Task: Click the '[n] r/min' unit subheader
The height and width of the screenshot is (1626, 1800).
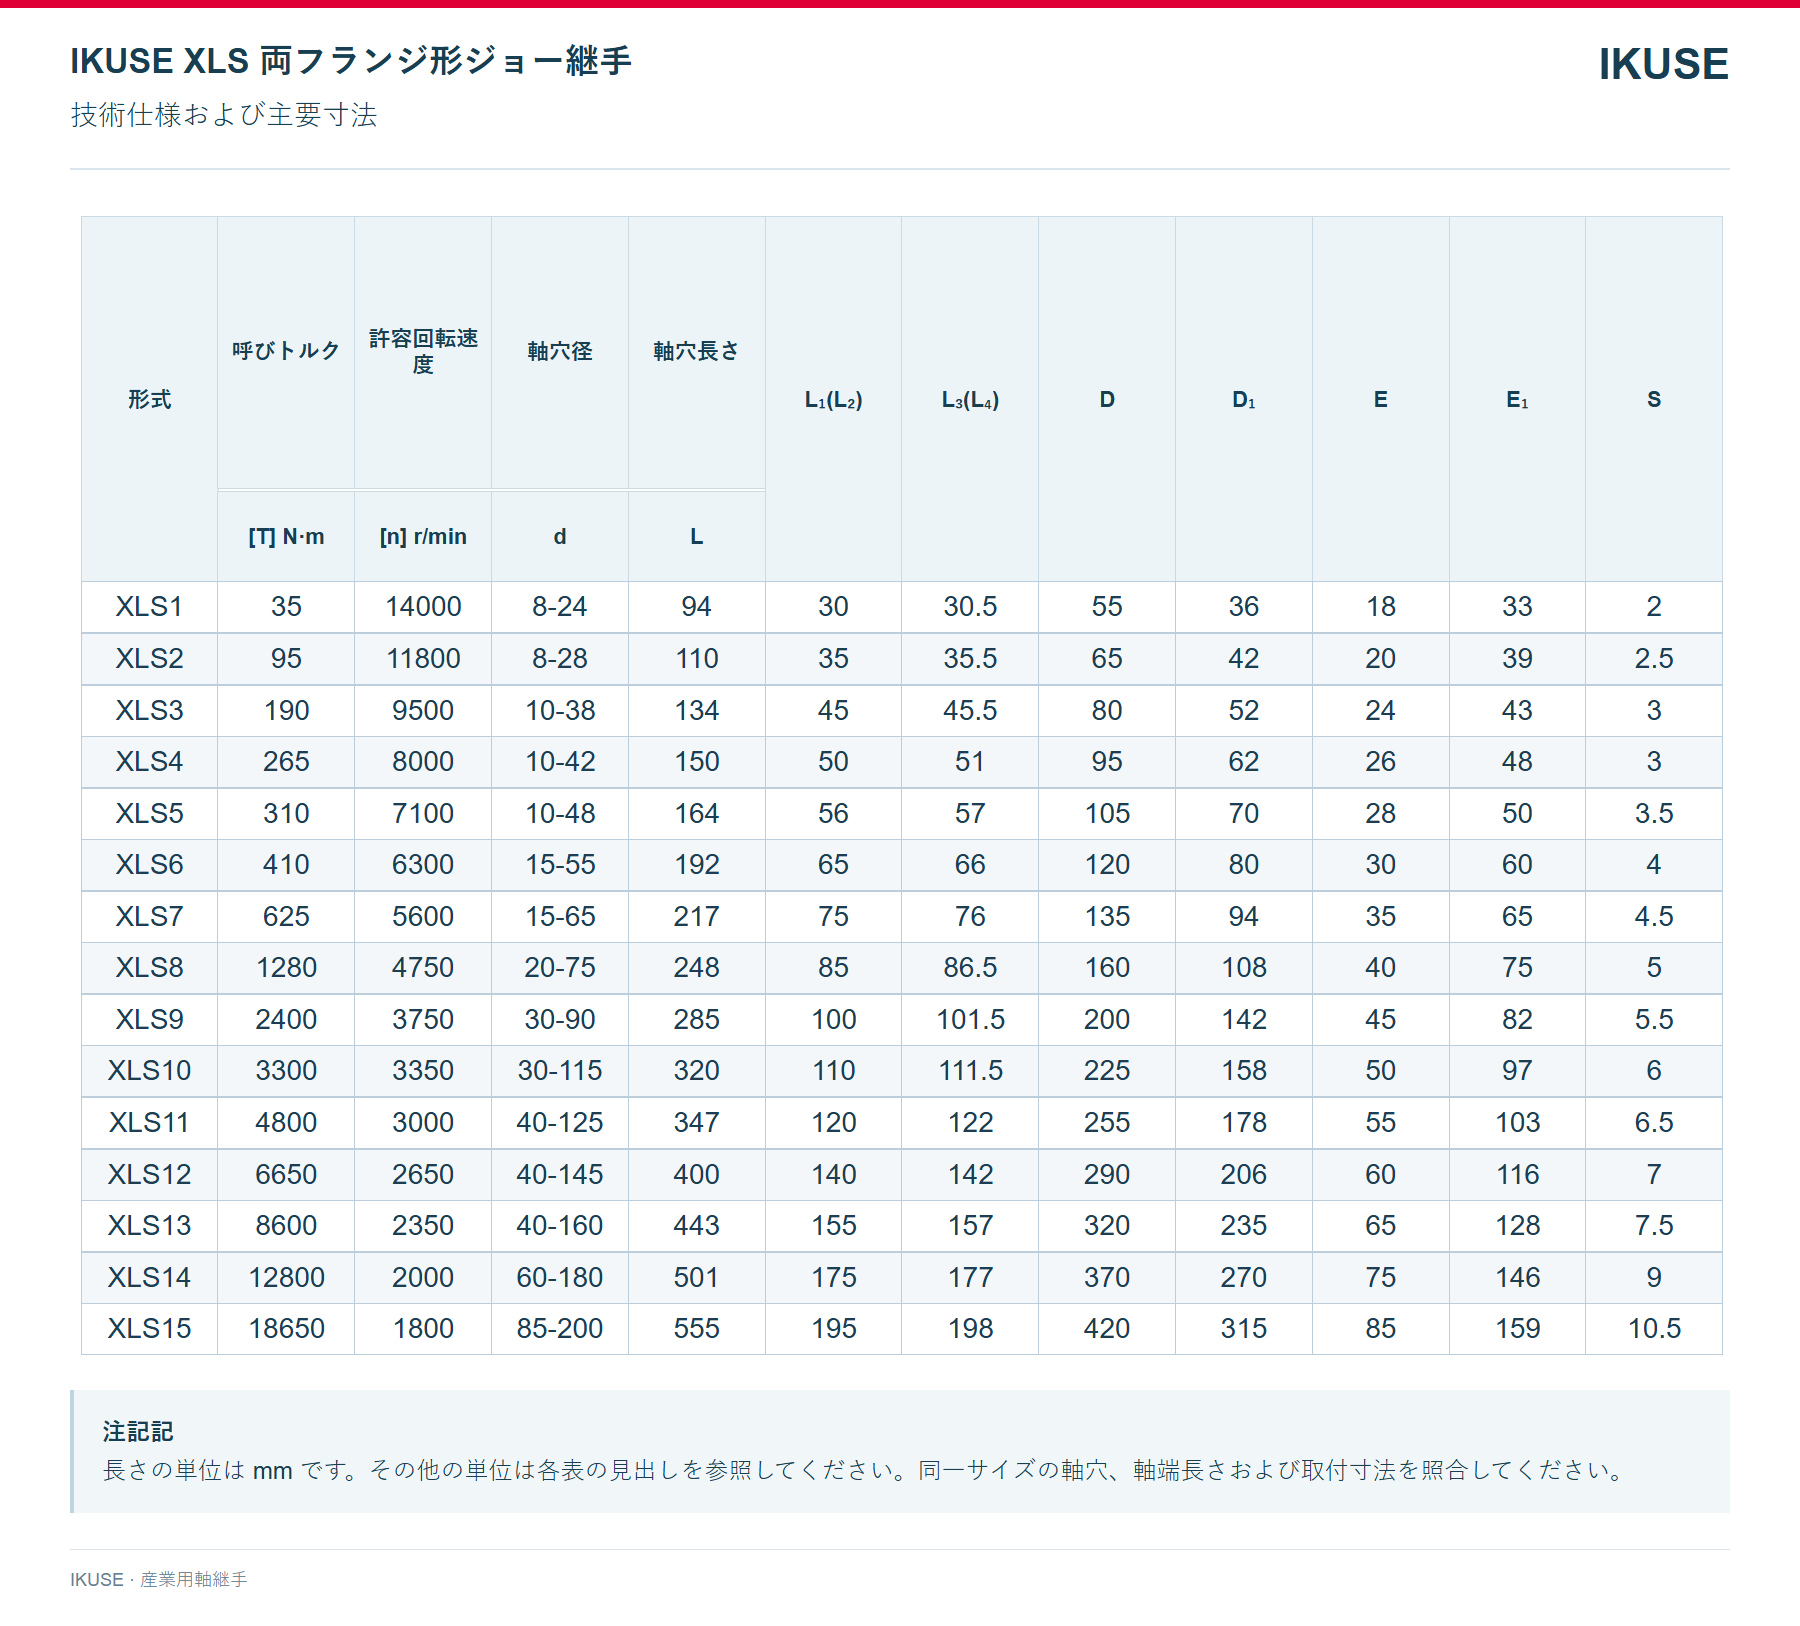Action: click(x=423, y=536)
